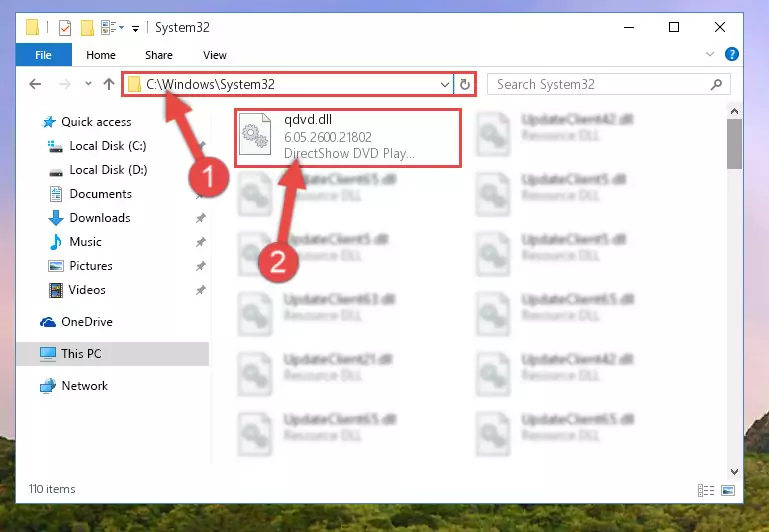769x532 pixels.
Task: Open the recent locations dropdown
Action: pos(88,84)
